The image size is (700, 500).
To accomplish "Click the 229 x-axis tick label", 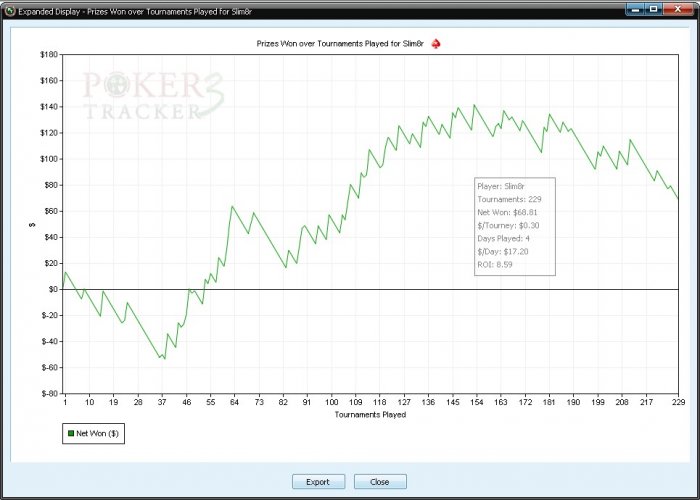I will [678, 402].
